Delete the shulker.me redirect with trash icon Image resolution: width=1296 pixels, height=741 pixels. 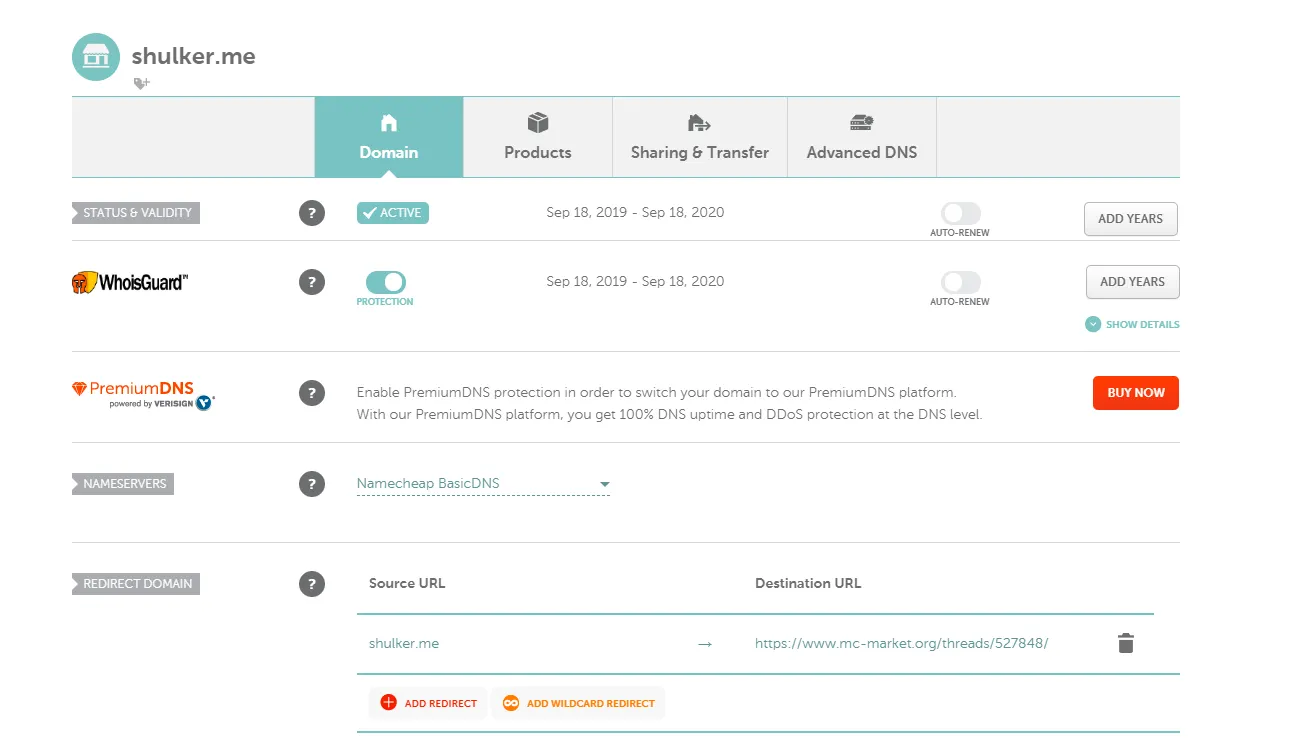tap(1126, 643)
